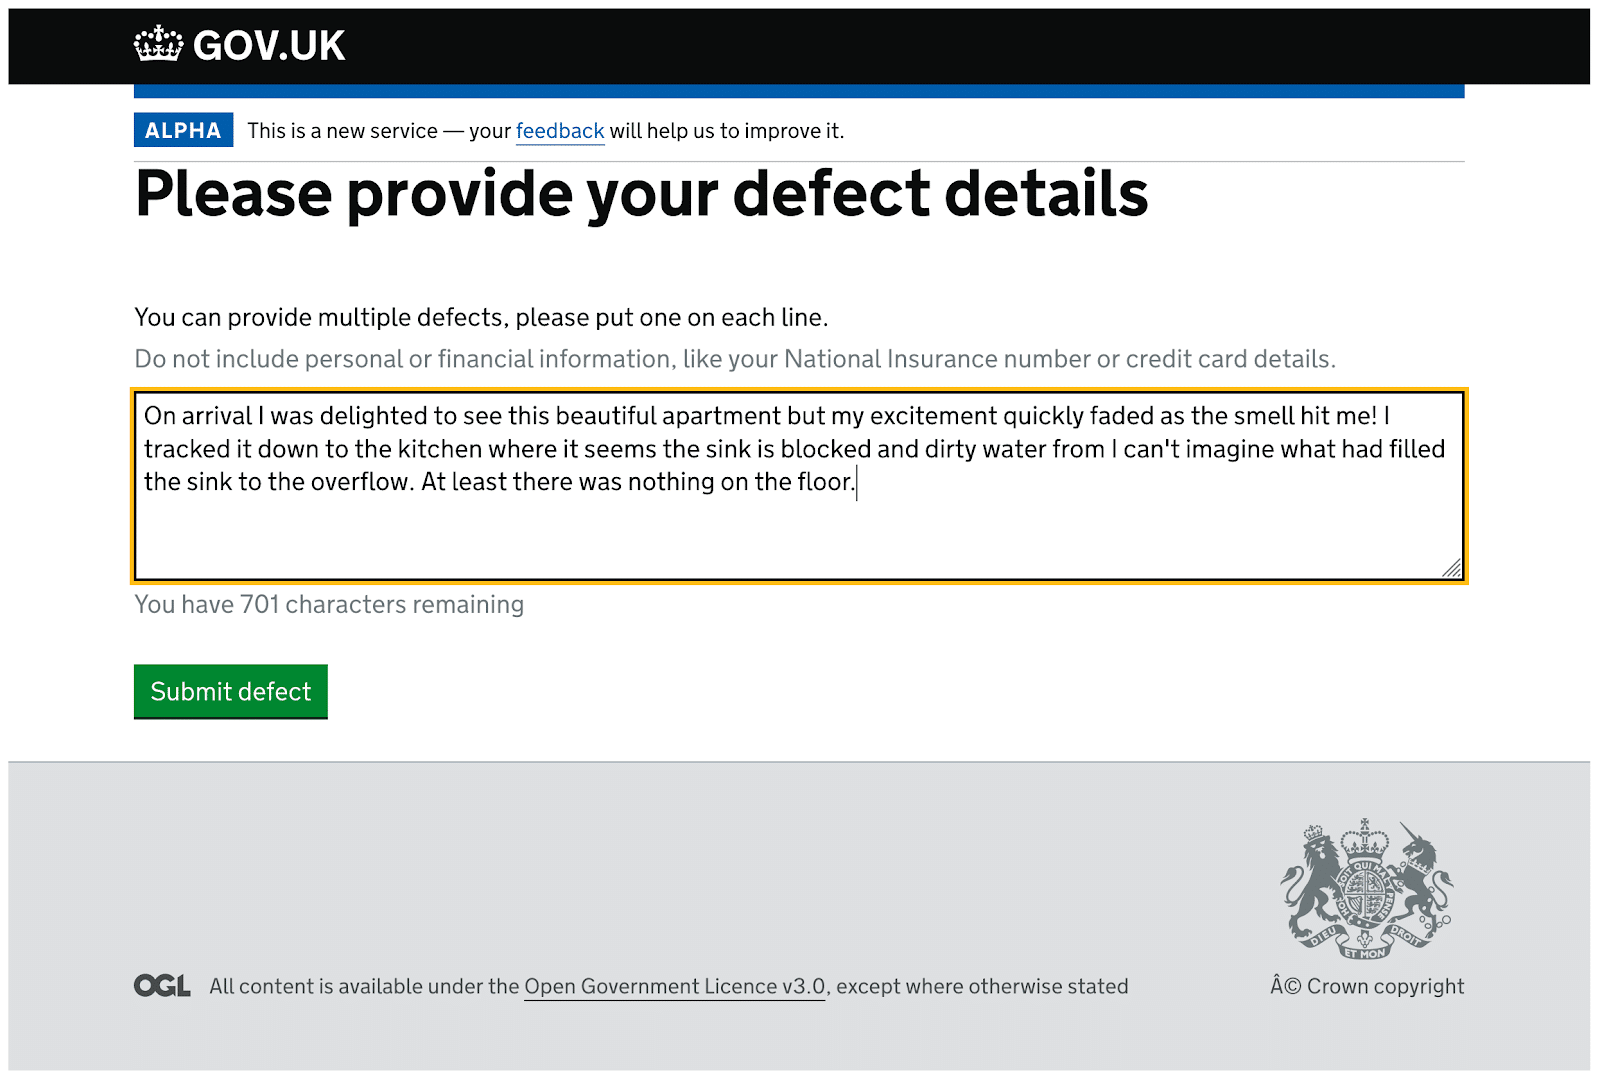Focus the defect details text area

click(x=798, y=530)
